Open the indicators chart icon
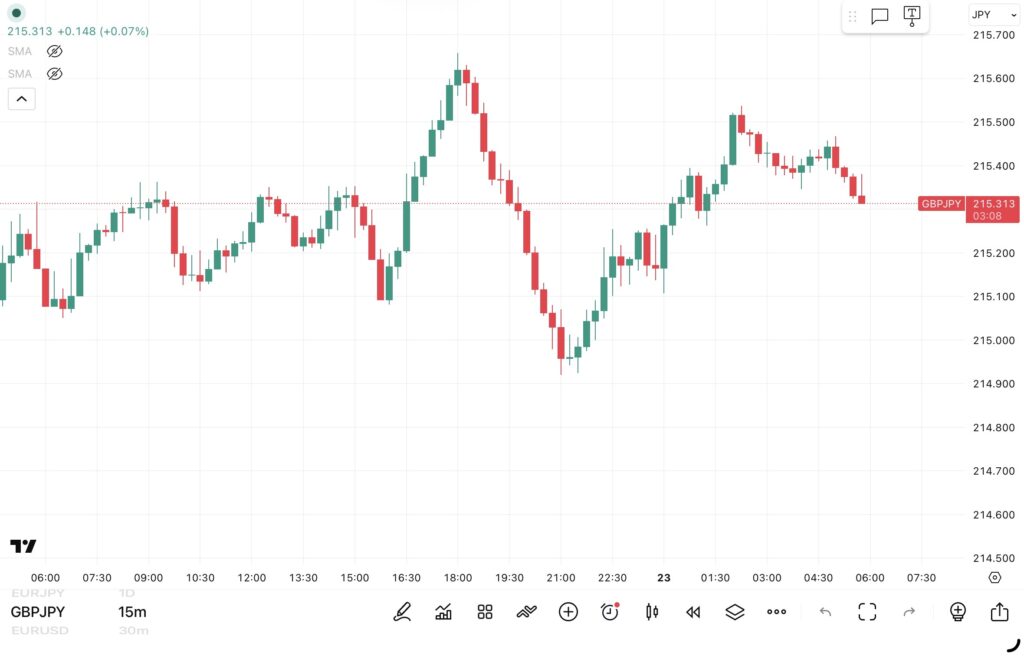1024x656 pixels. (444, 611)
